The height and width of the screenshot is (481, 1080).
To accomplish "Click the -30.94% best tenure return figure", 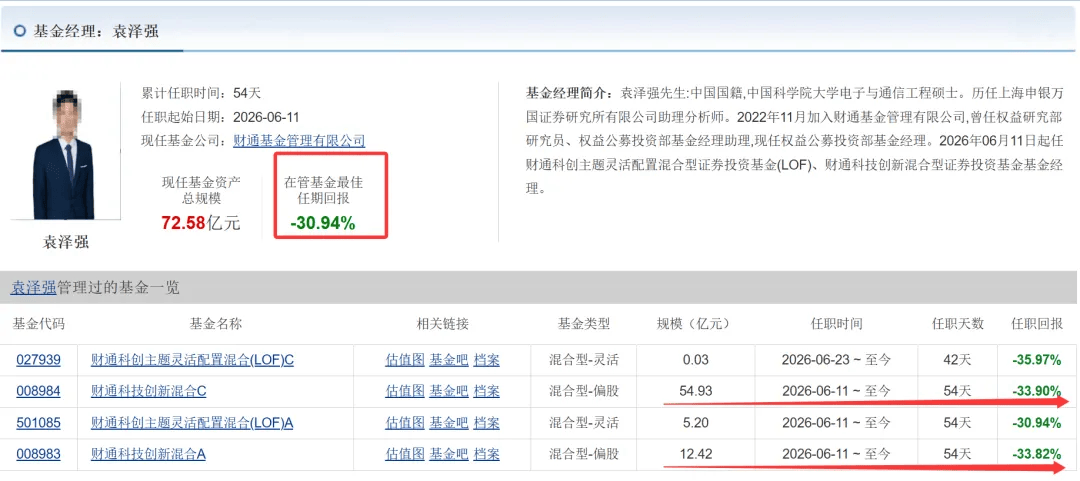I will point(322,223).
